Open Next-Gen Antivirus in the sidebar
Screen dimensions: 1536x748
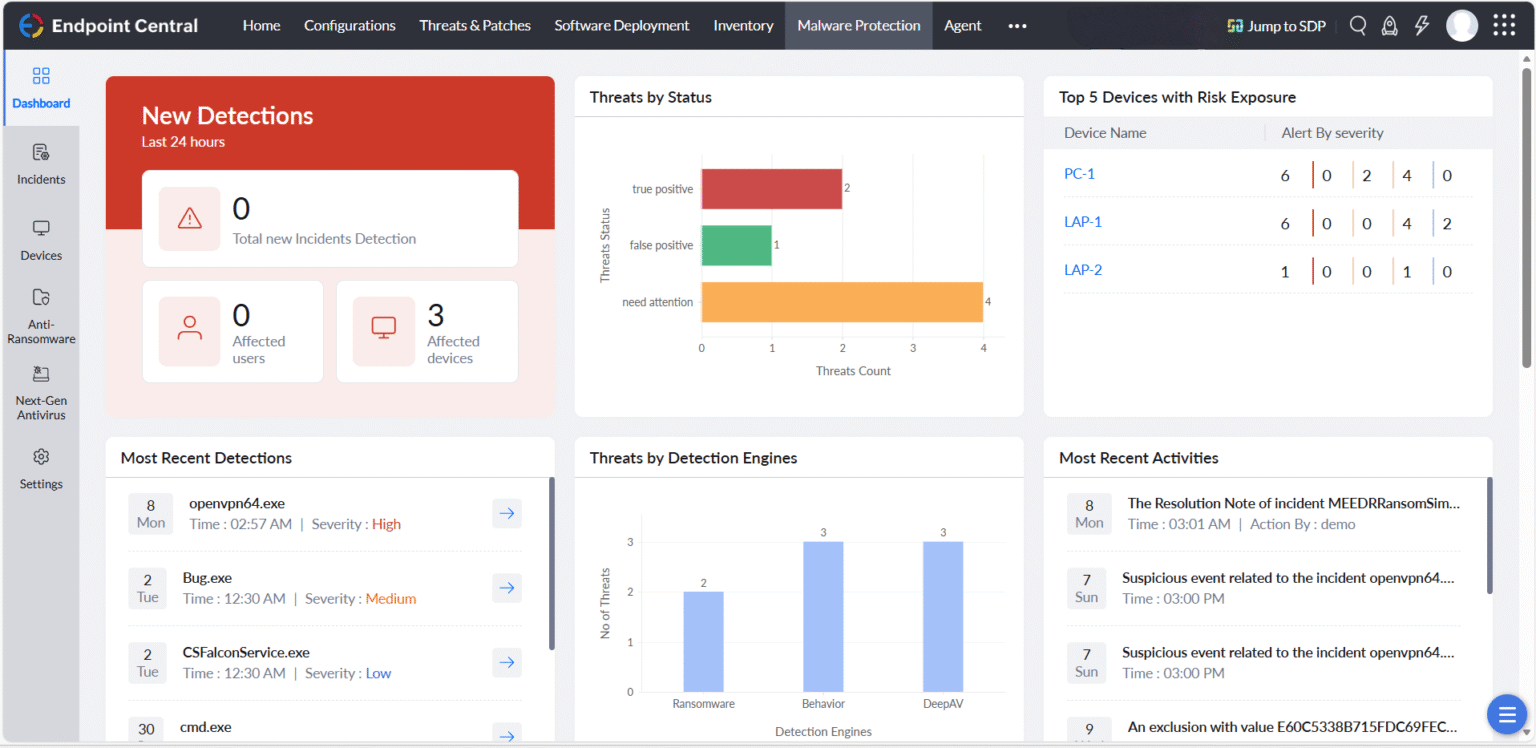tap(41, 393)
